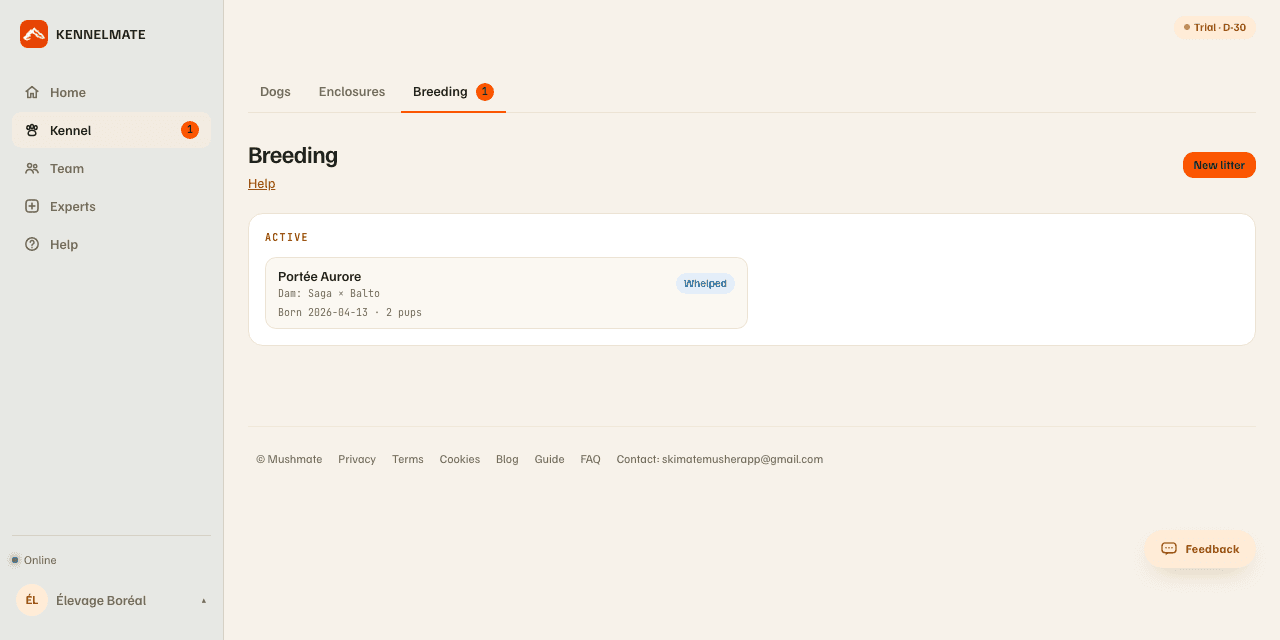Open the Blog footer link
This screenshot has height=640, width=1280.
[x=507, y=459]
